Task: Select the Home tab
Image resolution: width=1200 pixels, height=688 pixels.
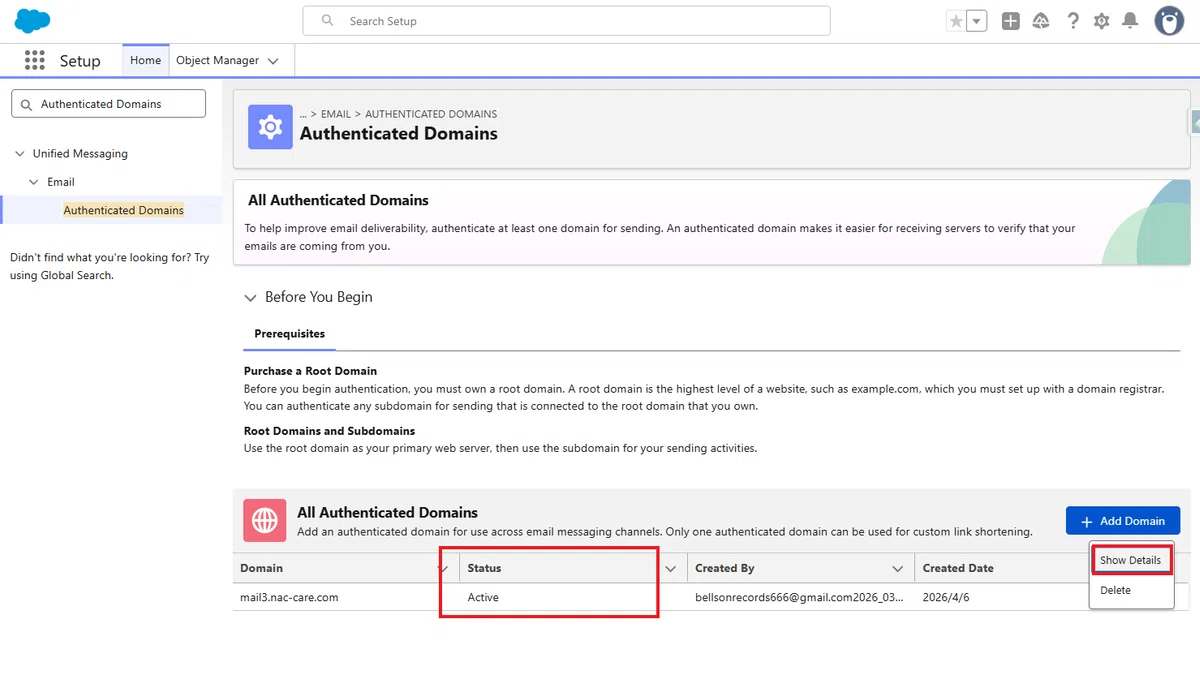Action: click(x=145, y=60)
